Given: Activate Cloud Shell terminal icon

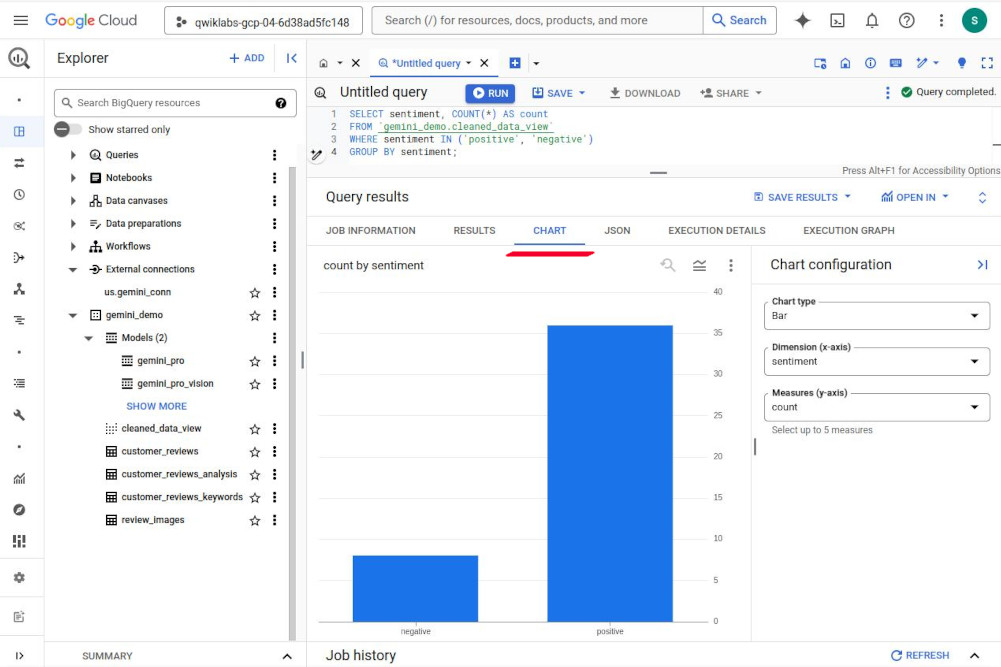Looking at the screenshot, I should pos(837,20).
